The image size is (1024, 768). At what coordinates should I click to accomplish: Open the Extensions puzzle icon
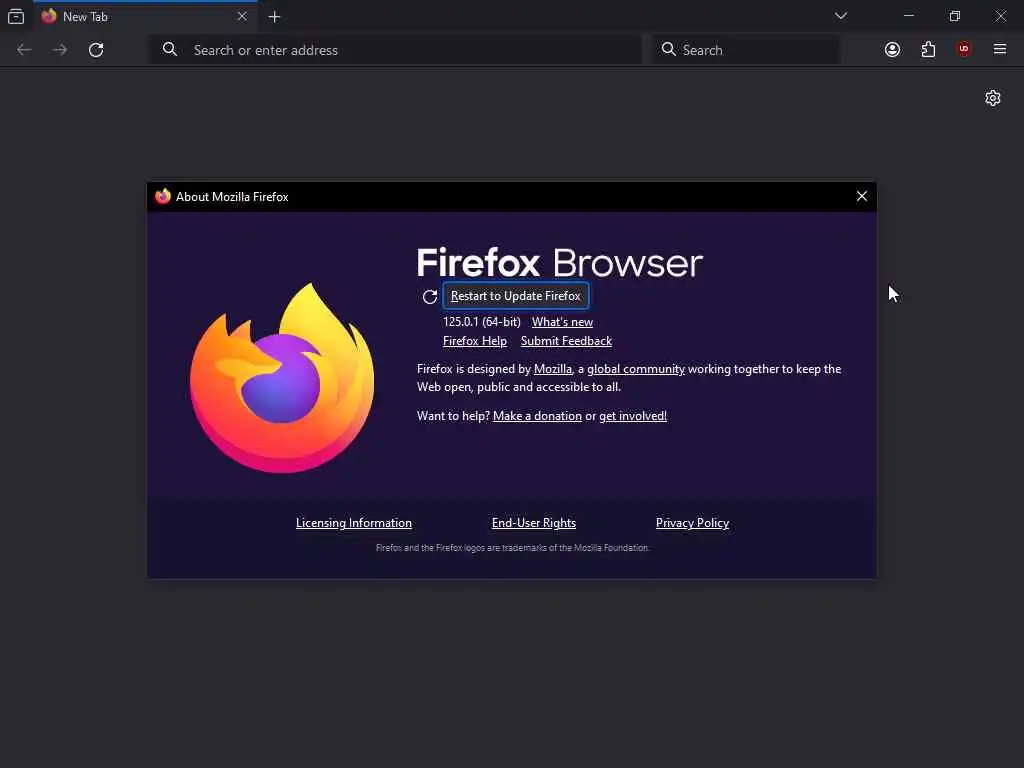point(928,50)
